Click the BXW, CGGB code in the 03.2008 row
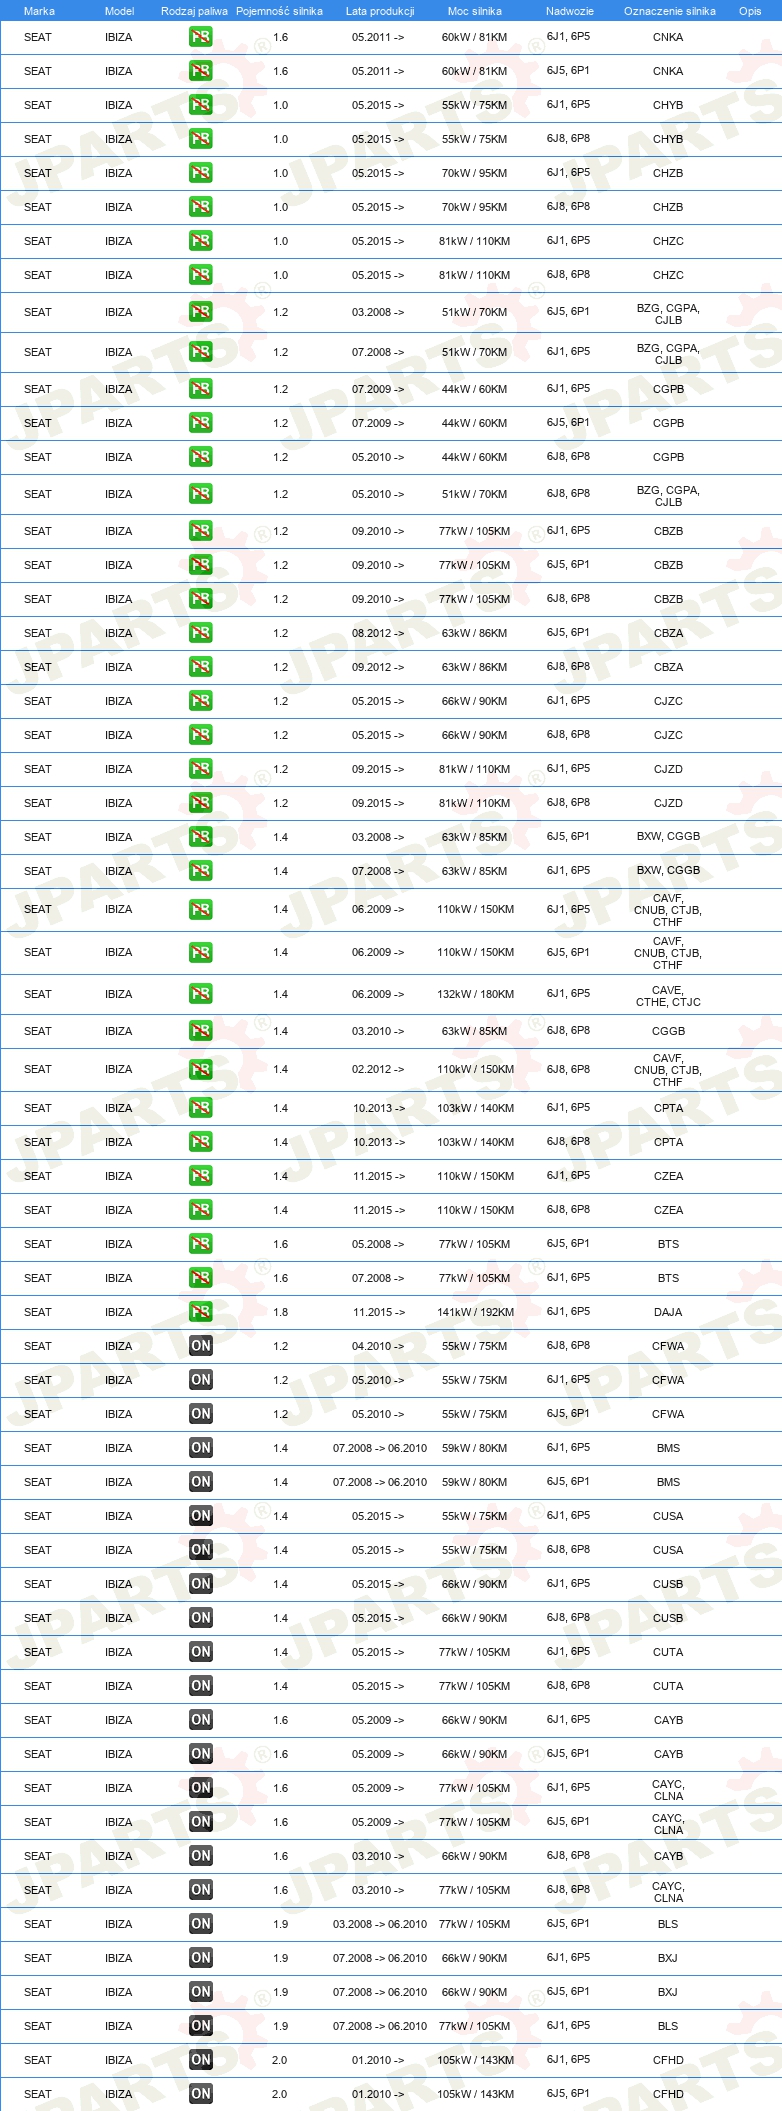Screen dimensions: 782x2111 pos(668,837)
